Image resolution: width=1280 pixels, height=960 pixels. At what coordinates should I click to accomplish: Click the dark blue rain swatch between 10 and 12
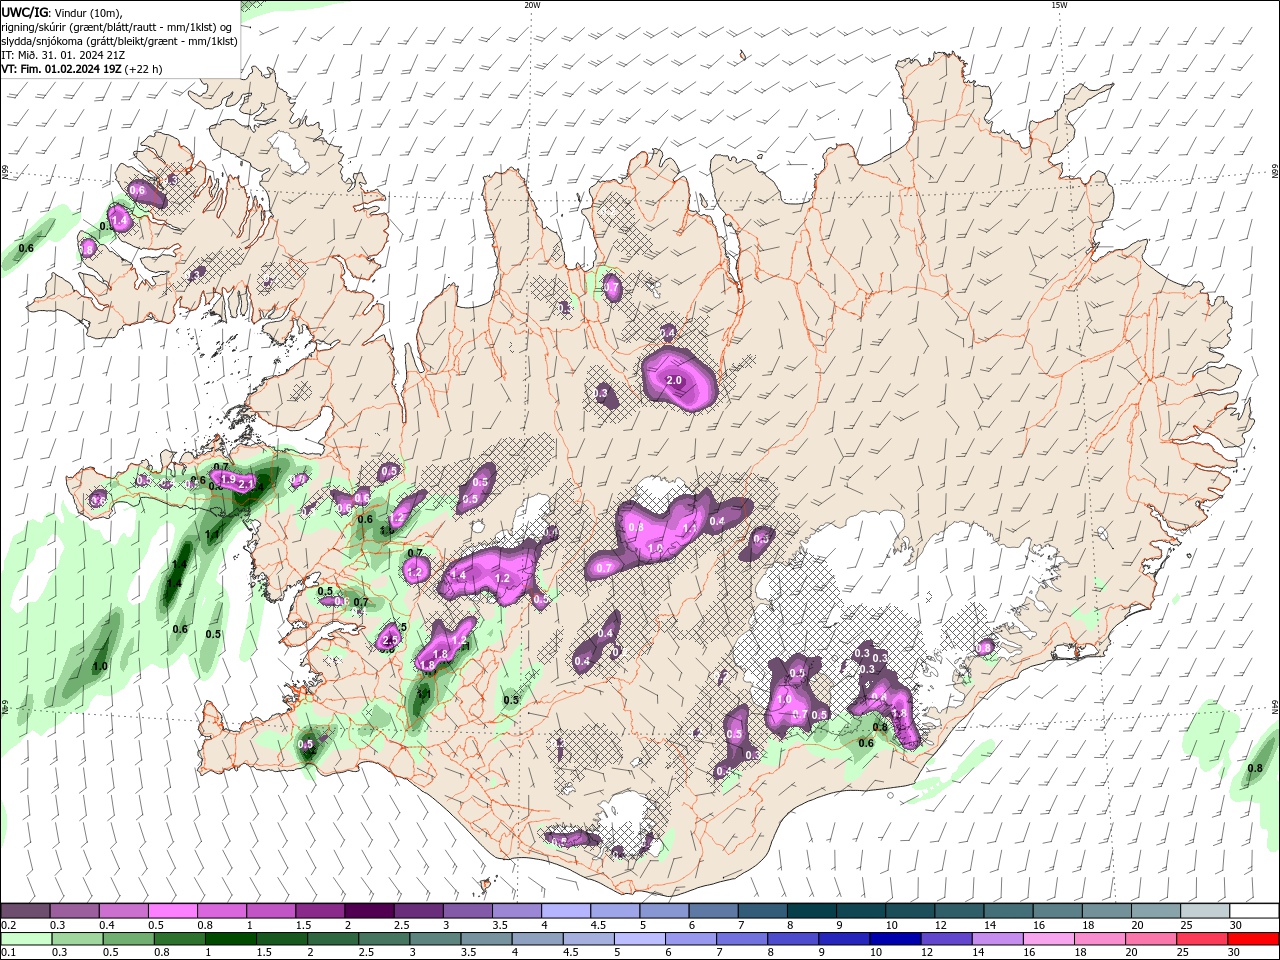click(x=895, y=939)
